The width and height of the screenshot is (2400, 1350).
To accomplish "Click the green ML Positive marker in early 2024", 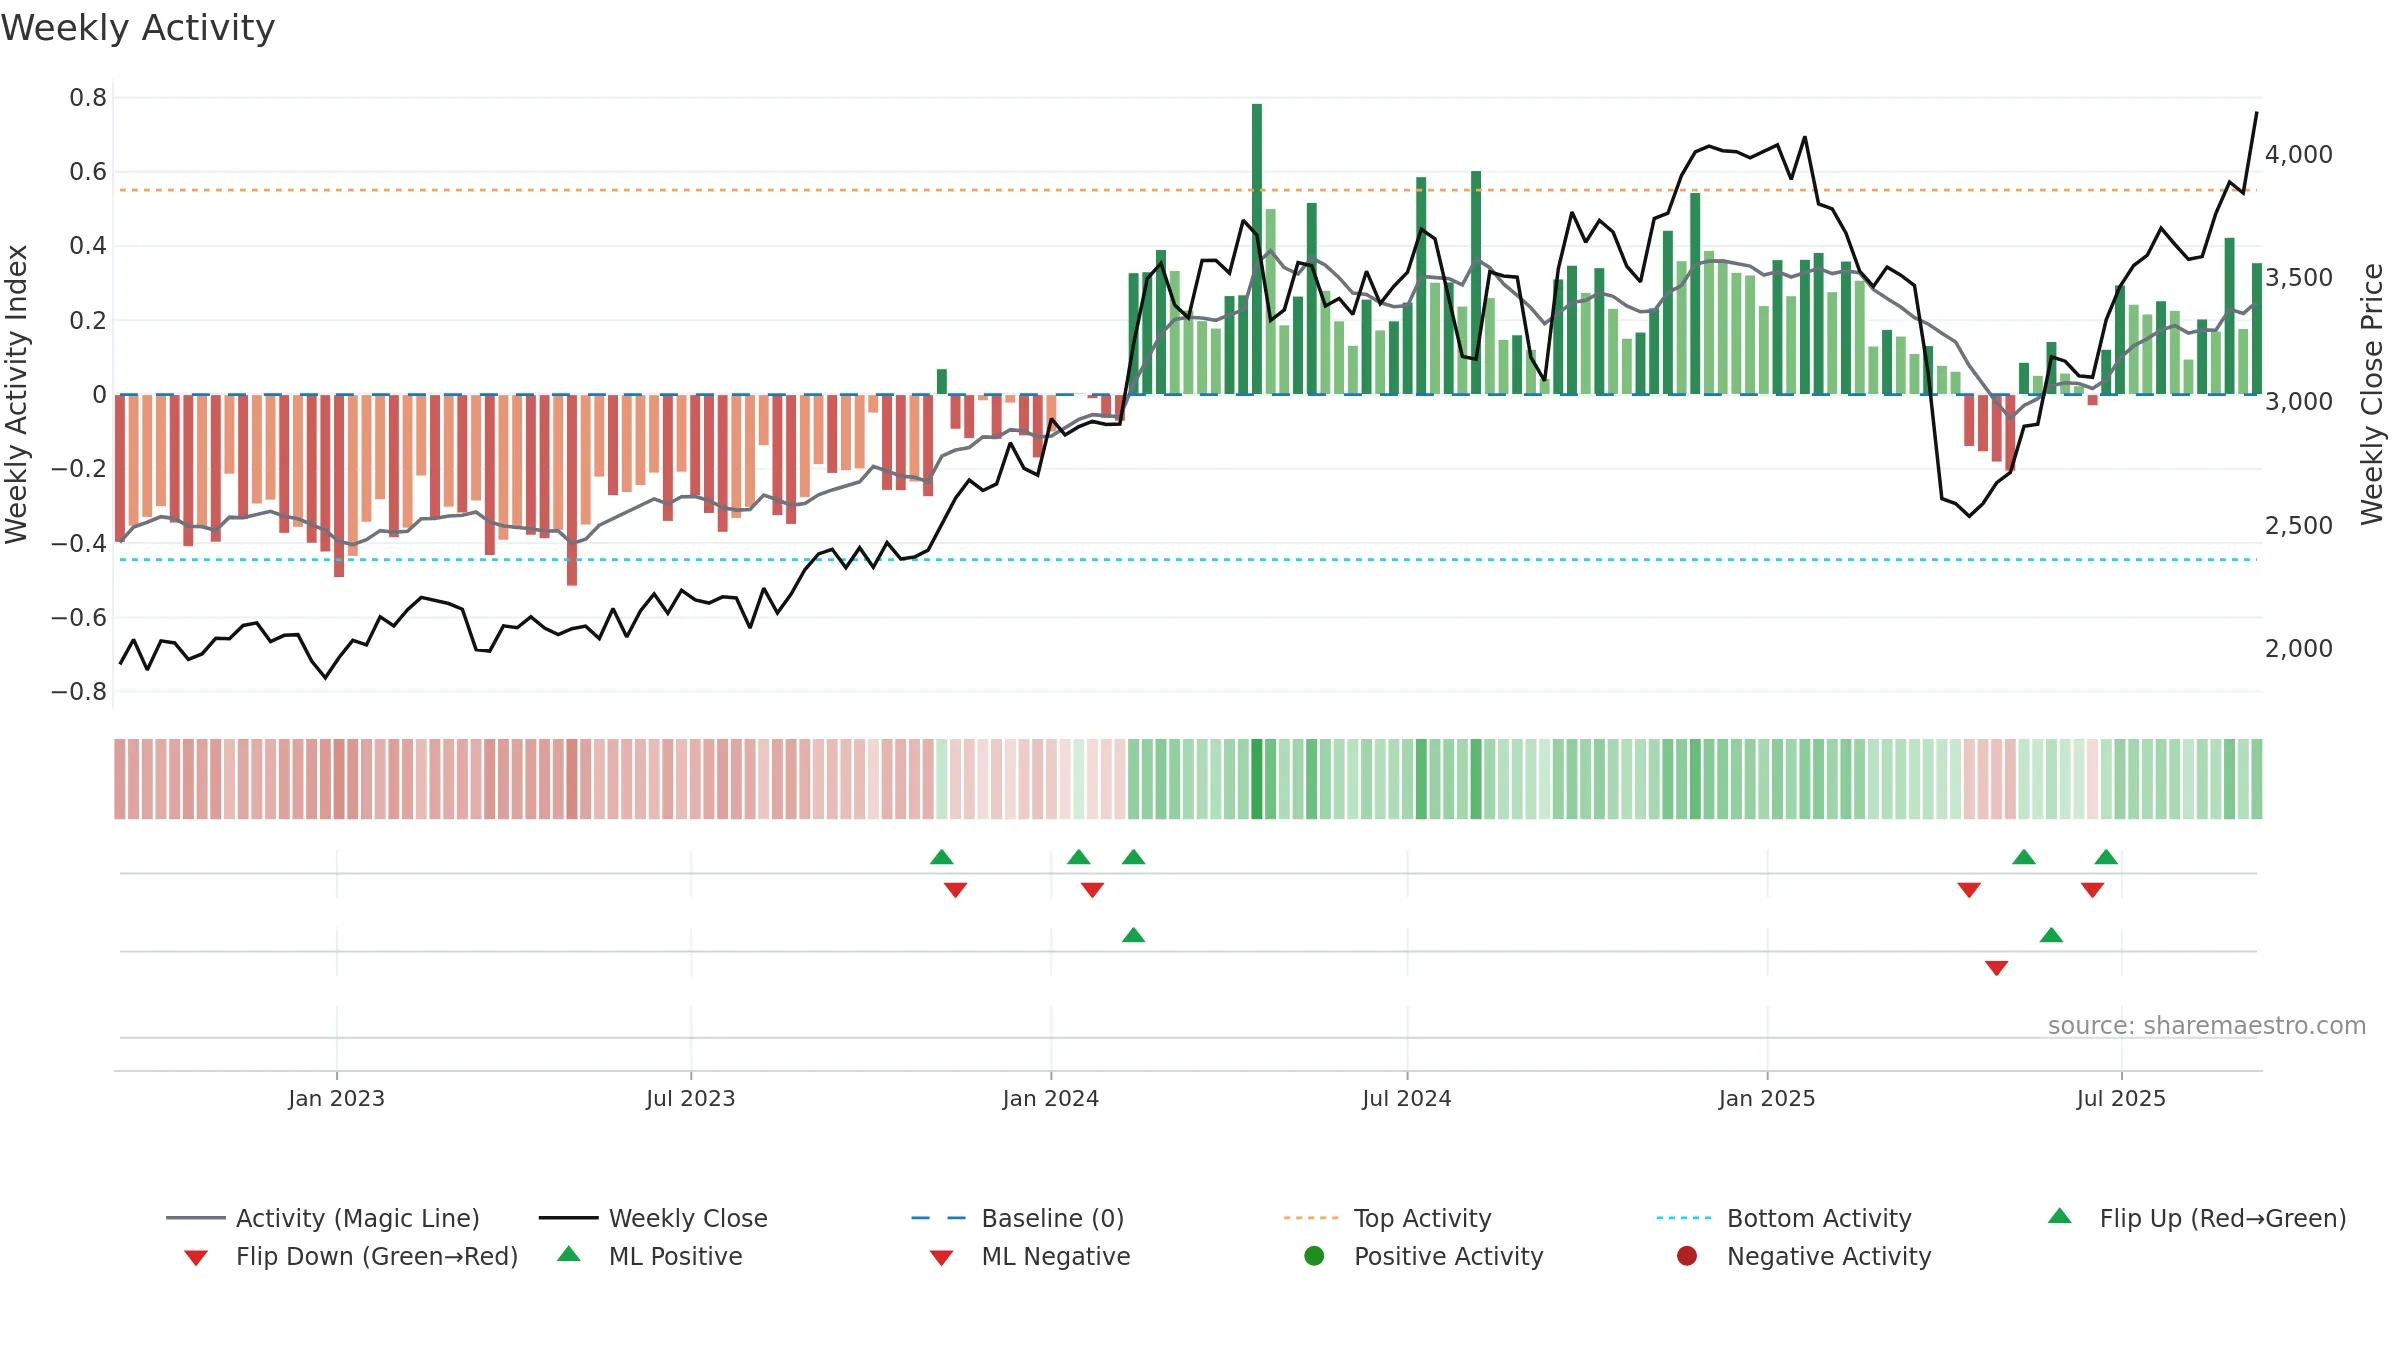I will pyautogui.click(x=1133, y=935).
